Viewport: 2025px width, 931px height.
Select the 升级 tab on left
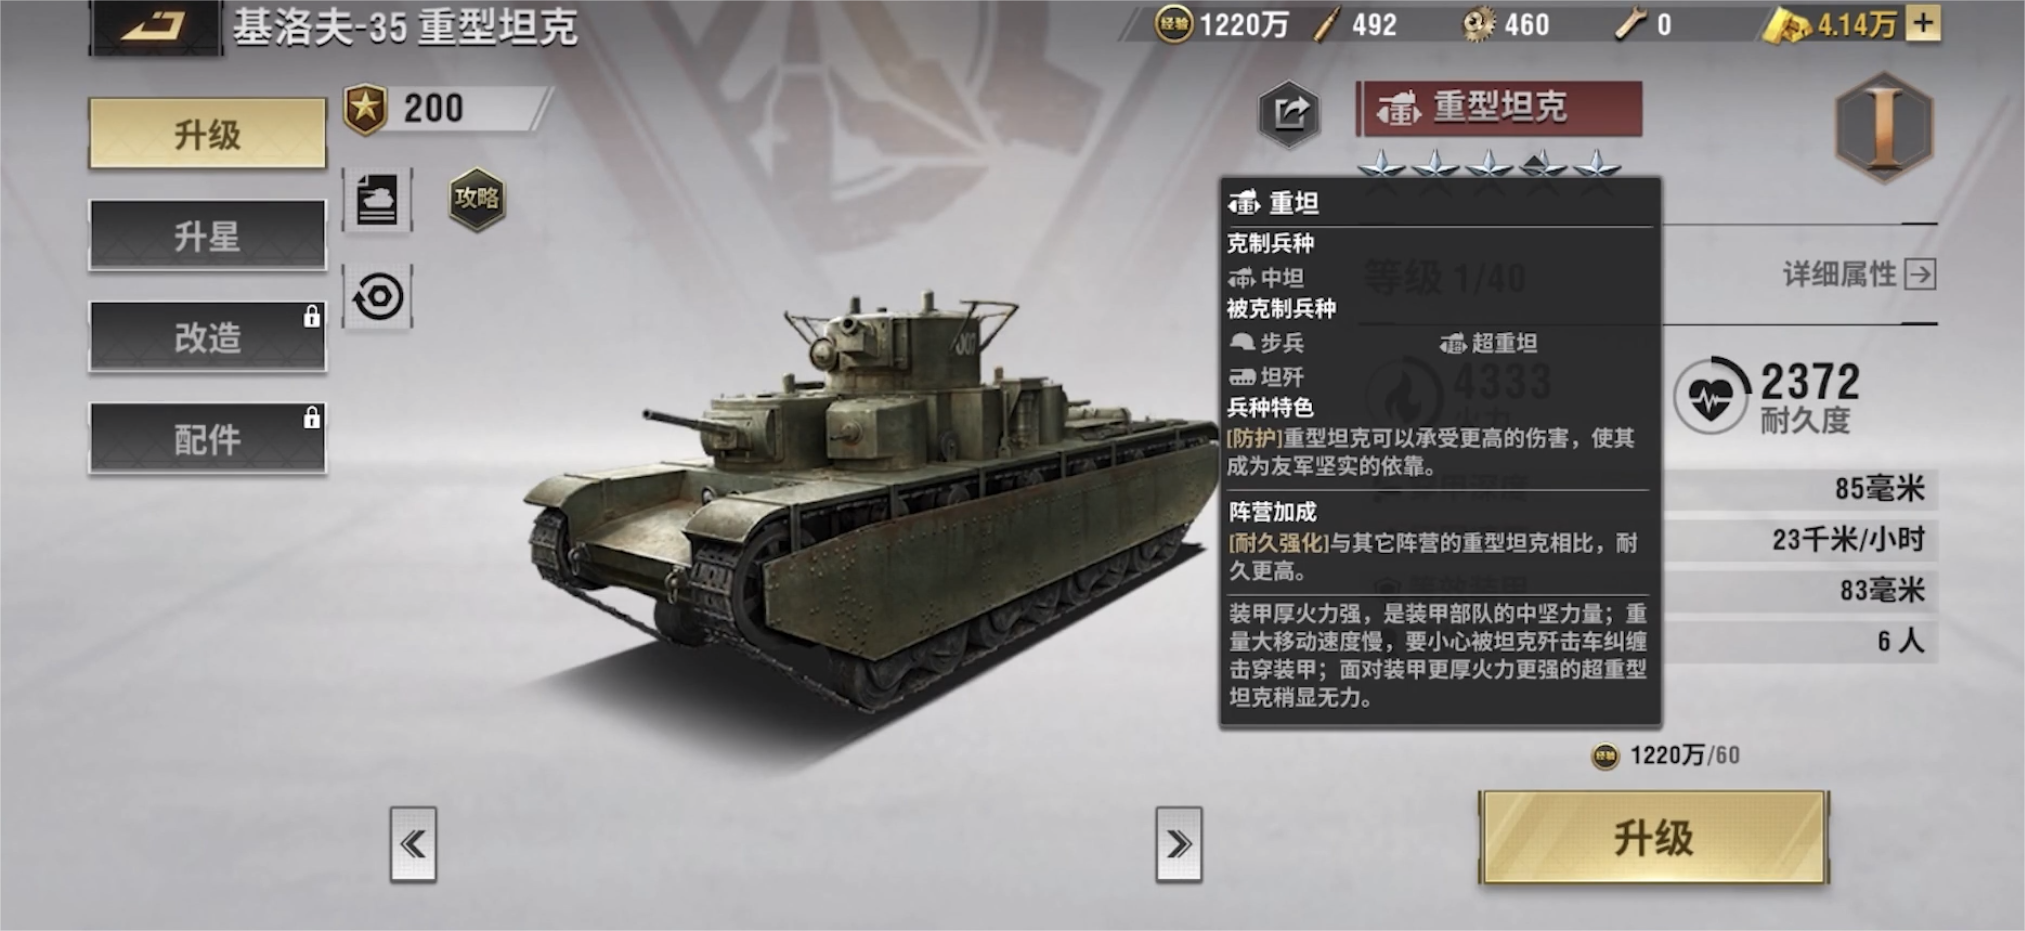[x=207, y=134]
